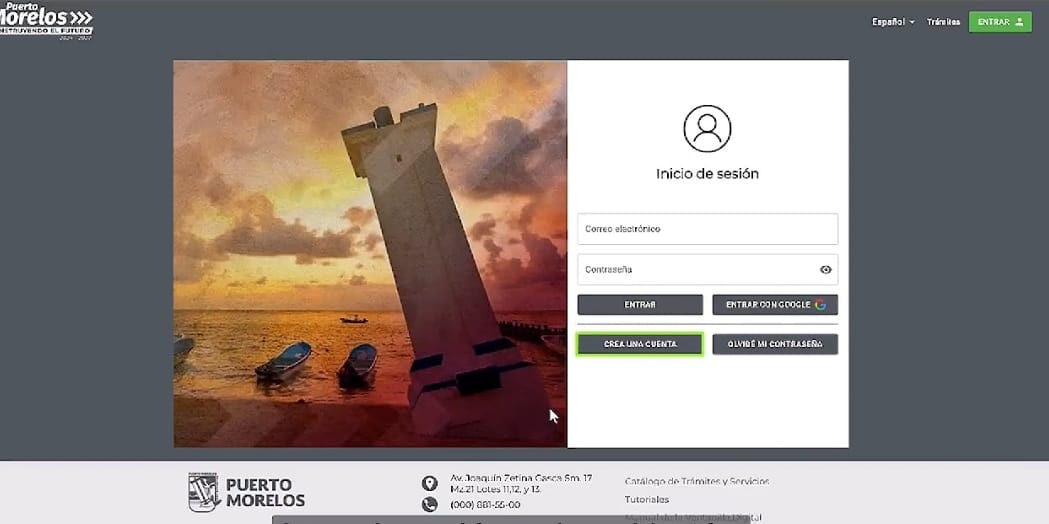
Task: Click the Puerto Morelos crest in footer
Action: [x=203, y=492]
